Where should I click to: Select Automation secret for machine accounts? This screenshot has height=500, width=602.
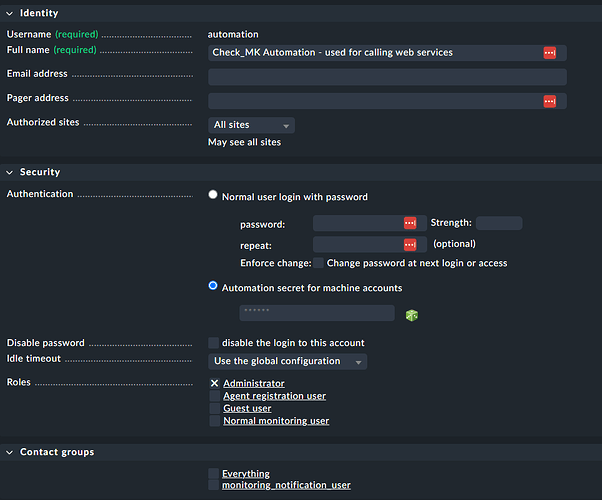pyautogui.click(x=213, y=286)
